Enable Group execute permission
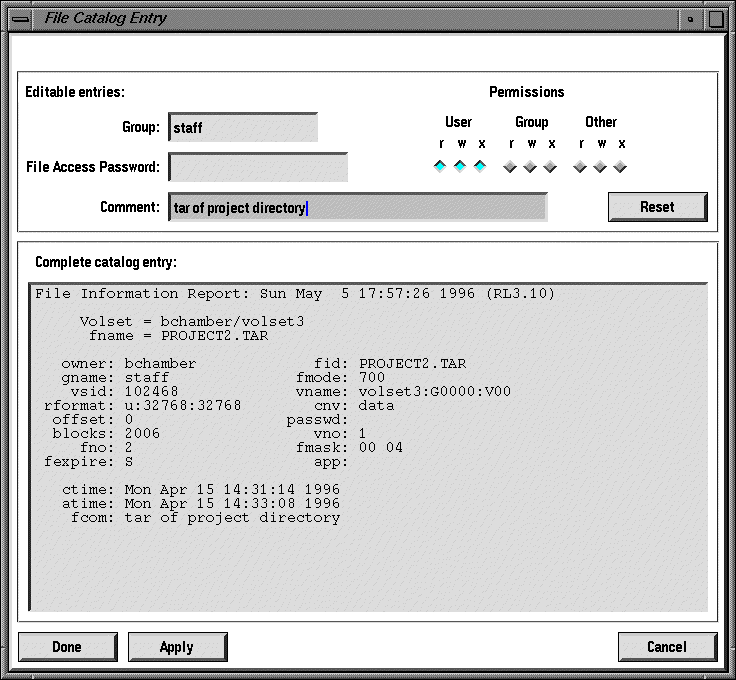This screenshot has width=736, height=680. coord(550,166)
